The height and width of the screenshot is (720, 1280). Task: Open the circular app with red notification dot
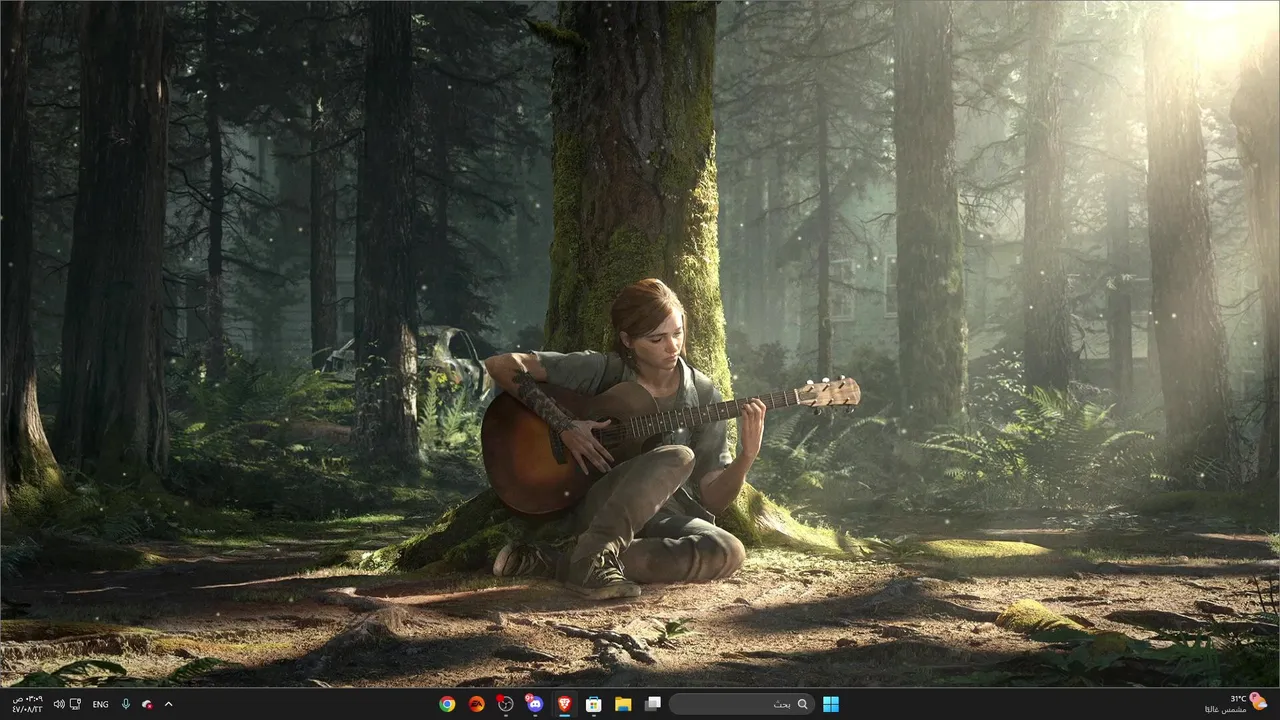(x=505, y=704)
